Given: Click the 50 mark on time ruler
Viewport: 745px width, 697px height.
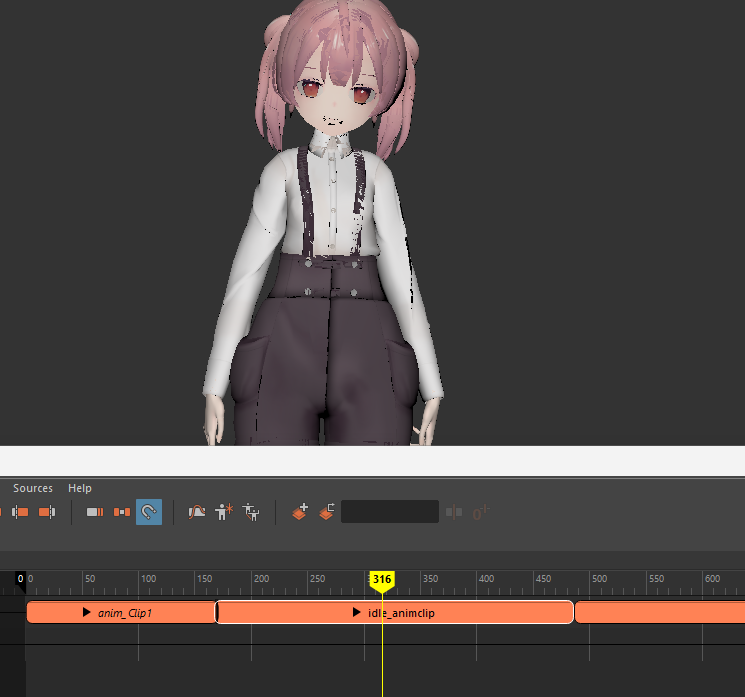Looking at the screenshot, I should click(90, 579).
